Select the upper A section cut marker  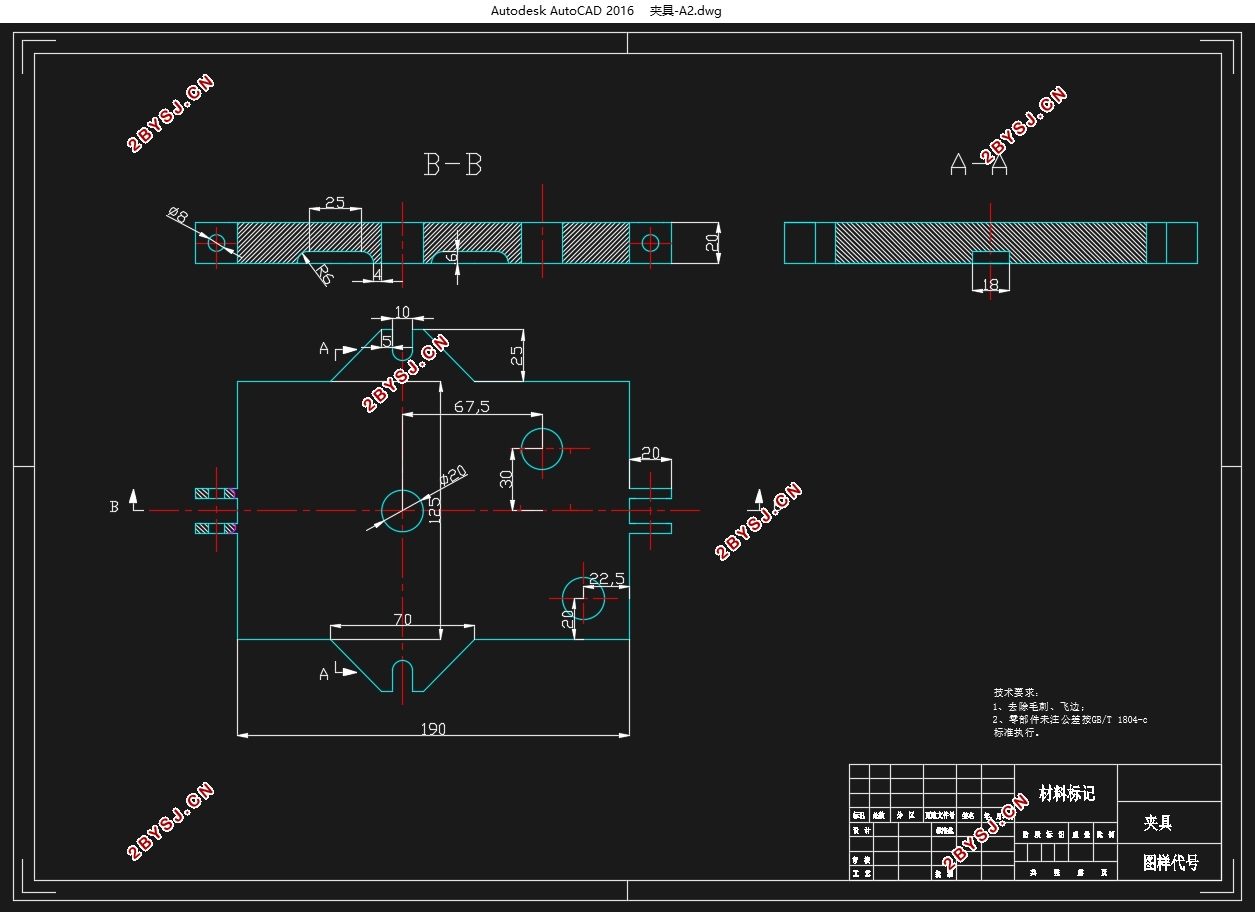(x=336, y=349)
